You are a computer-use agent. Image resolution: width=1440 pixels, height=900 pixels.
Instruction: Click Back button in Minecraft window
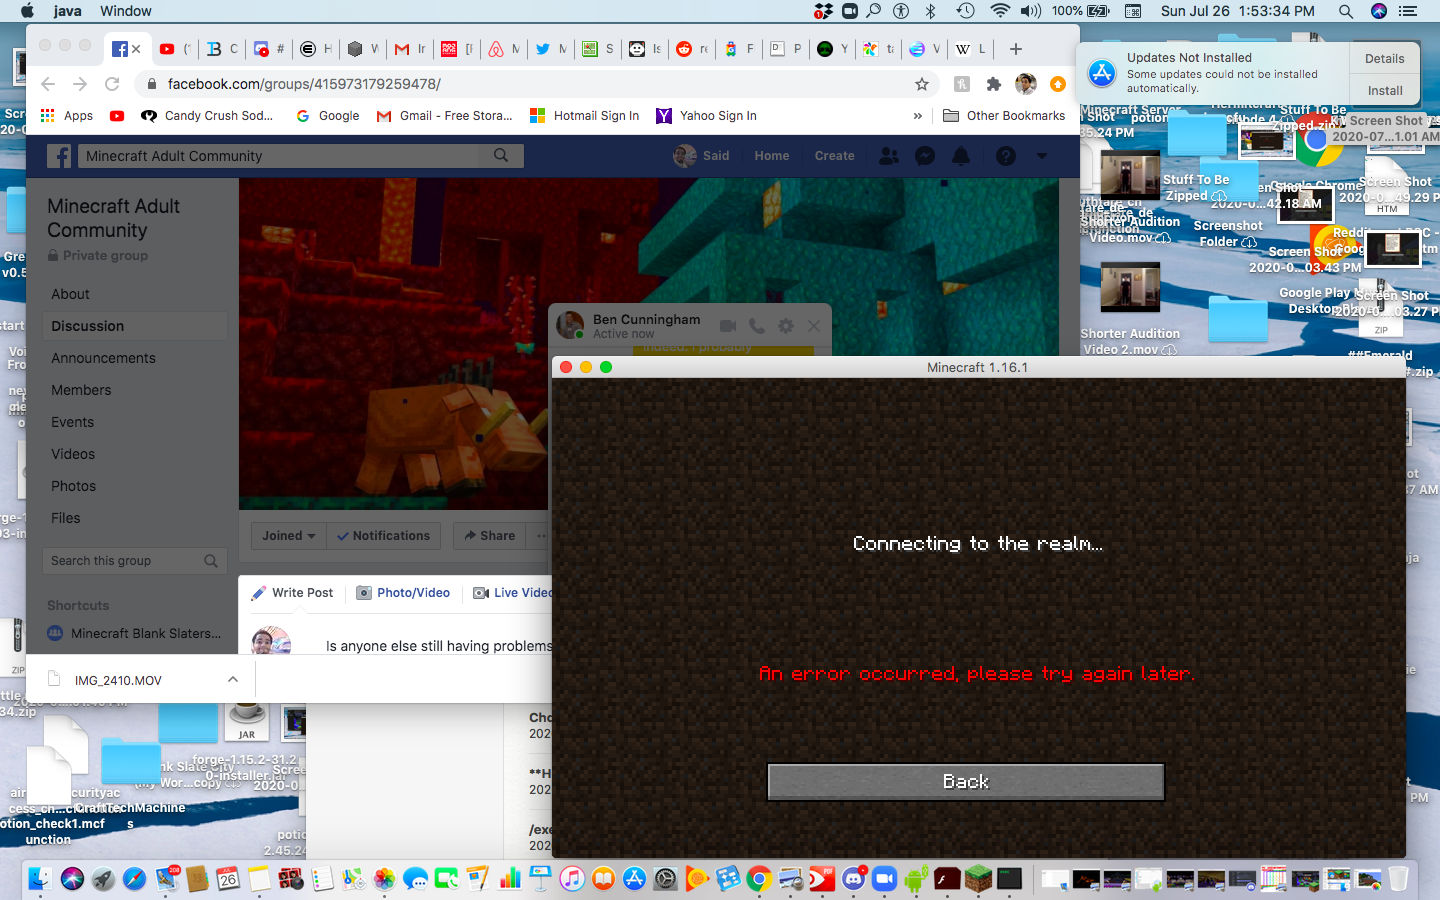tap(966, 782)
